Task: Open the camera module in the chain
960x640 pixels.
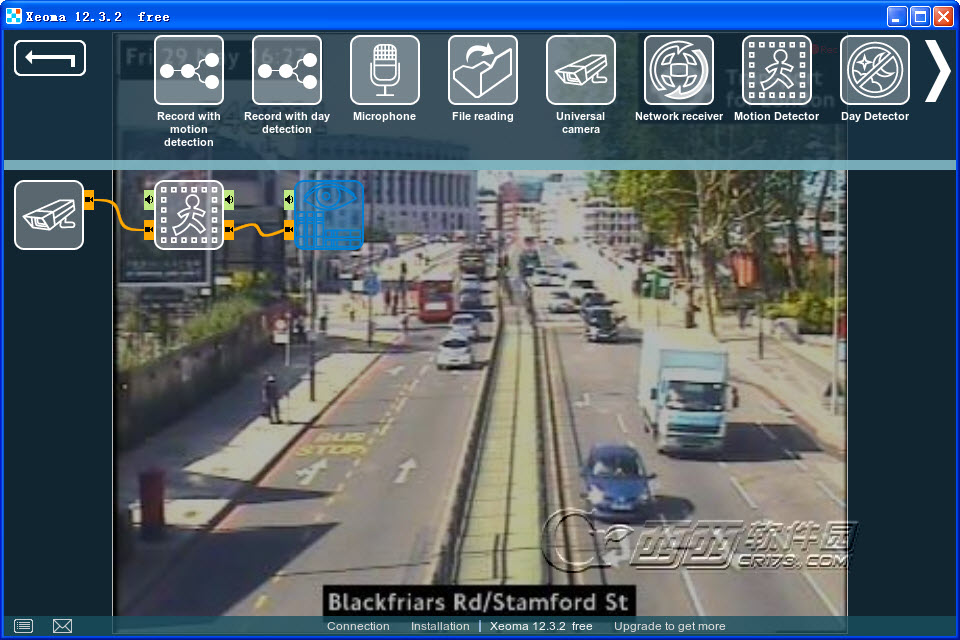Action: (x=49, y=215)
